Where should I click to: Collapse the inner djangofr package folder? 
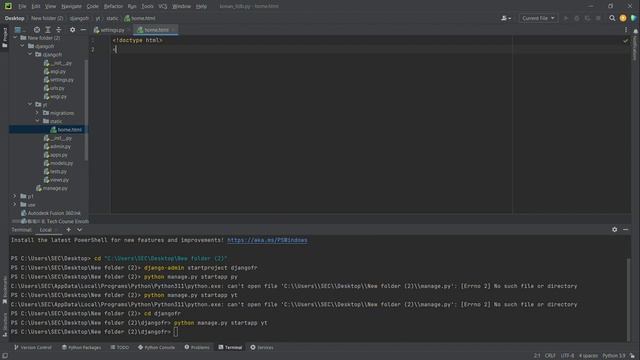coord(30,54)
